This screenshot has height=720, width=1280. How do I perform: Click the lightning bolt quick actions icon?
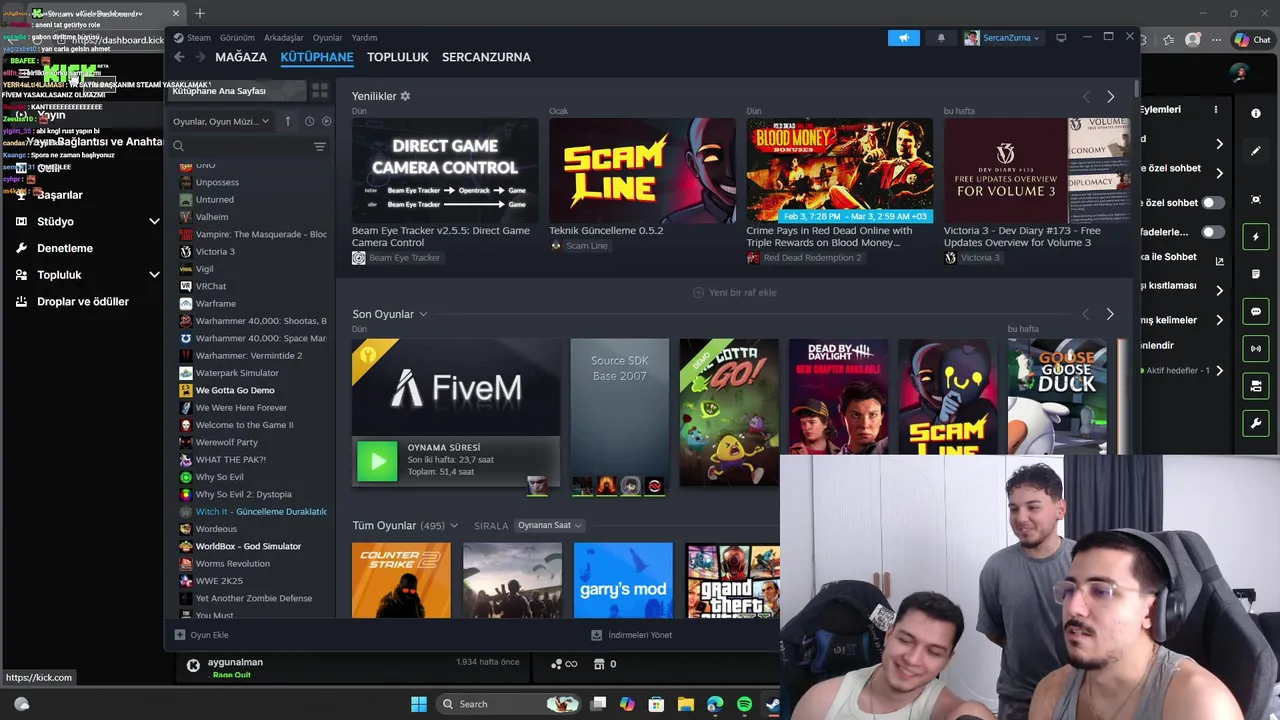[x=1256, y=237]
